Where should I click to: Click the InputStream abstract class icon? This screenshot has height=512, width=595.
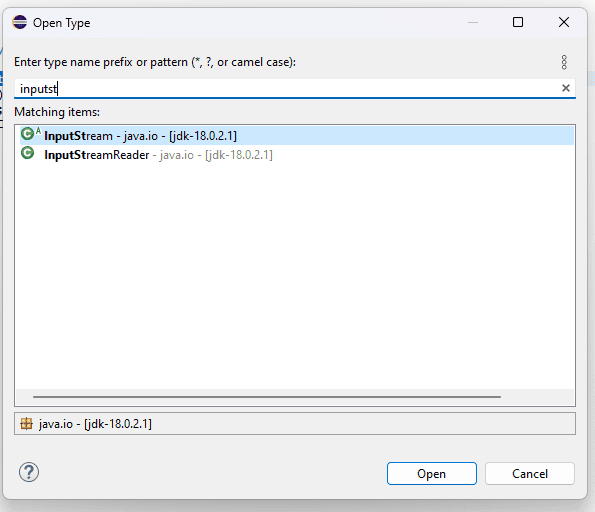pos(27,134)
